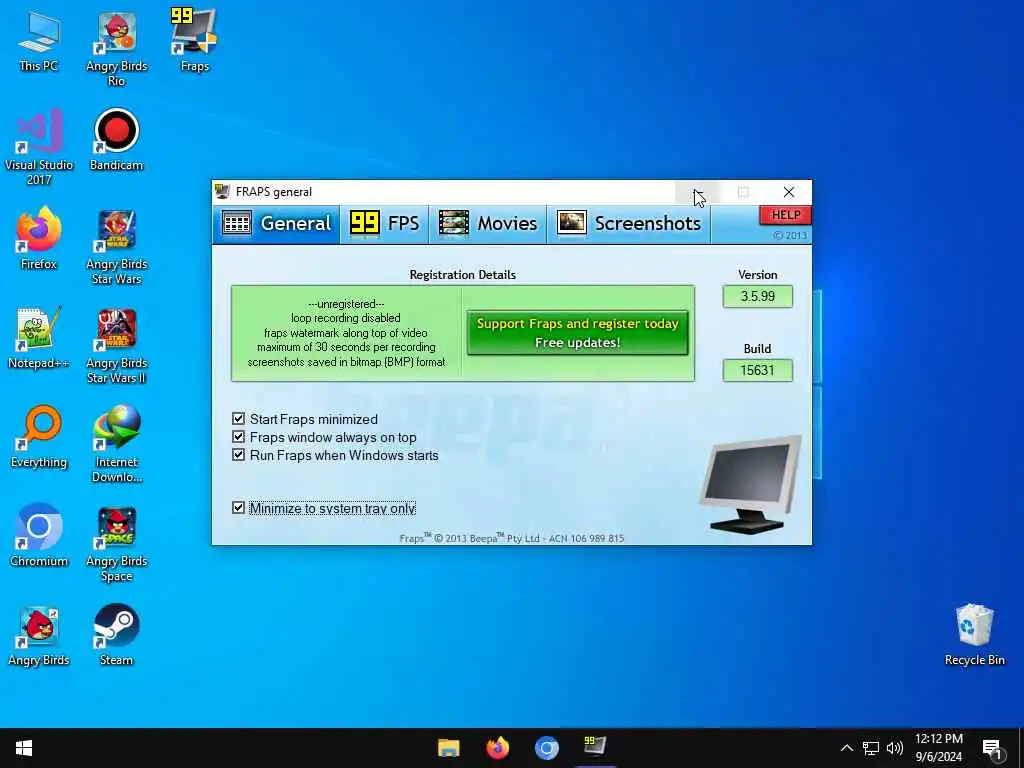
Task: Click the red HELP button
Action: pos(785,215)
